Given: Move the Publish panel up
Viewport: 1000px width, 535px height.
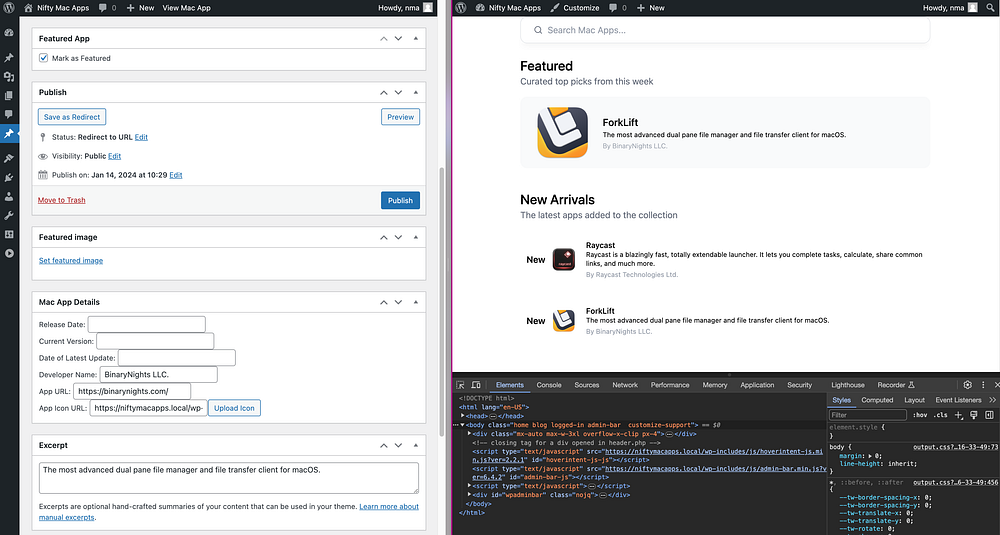Looking at the screenshot, I should [x=384, y=92].
